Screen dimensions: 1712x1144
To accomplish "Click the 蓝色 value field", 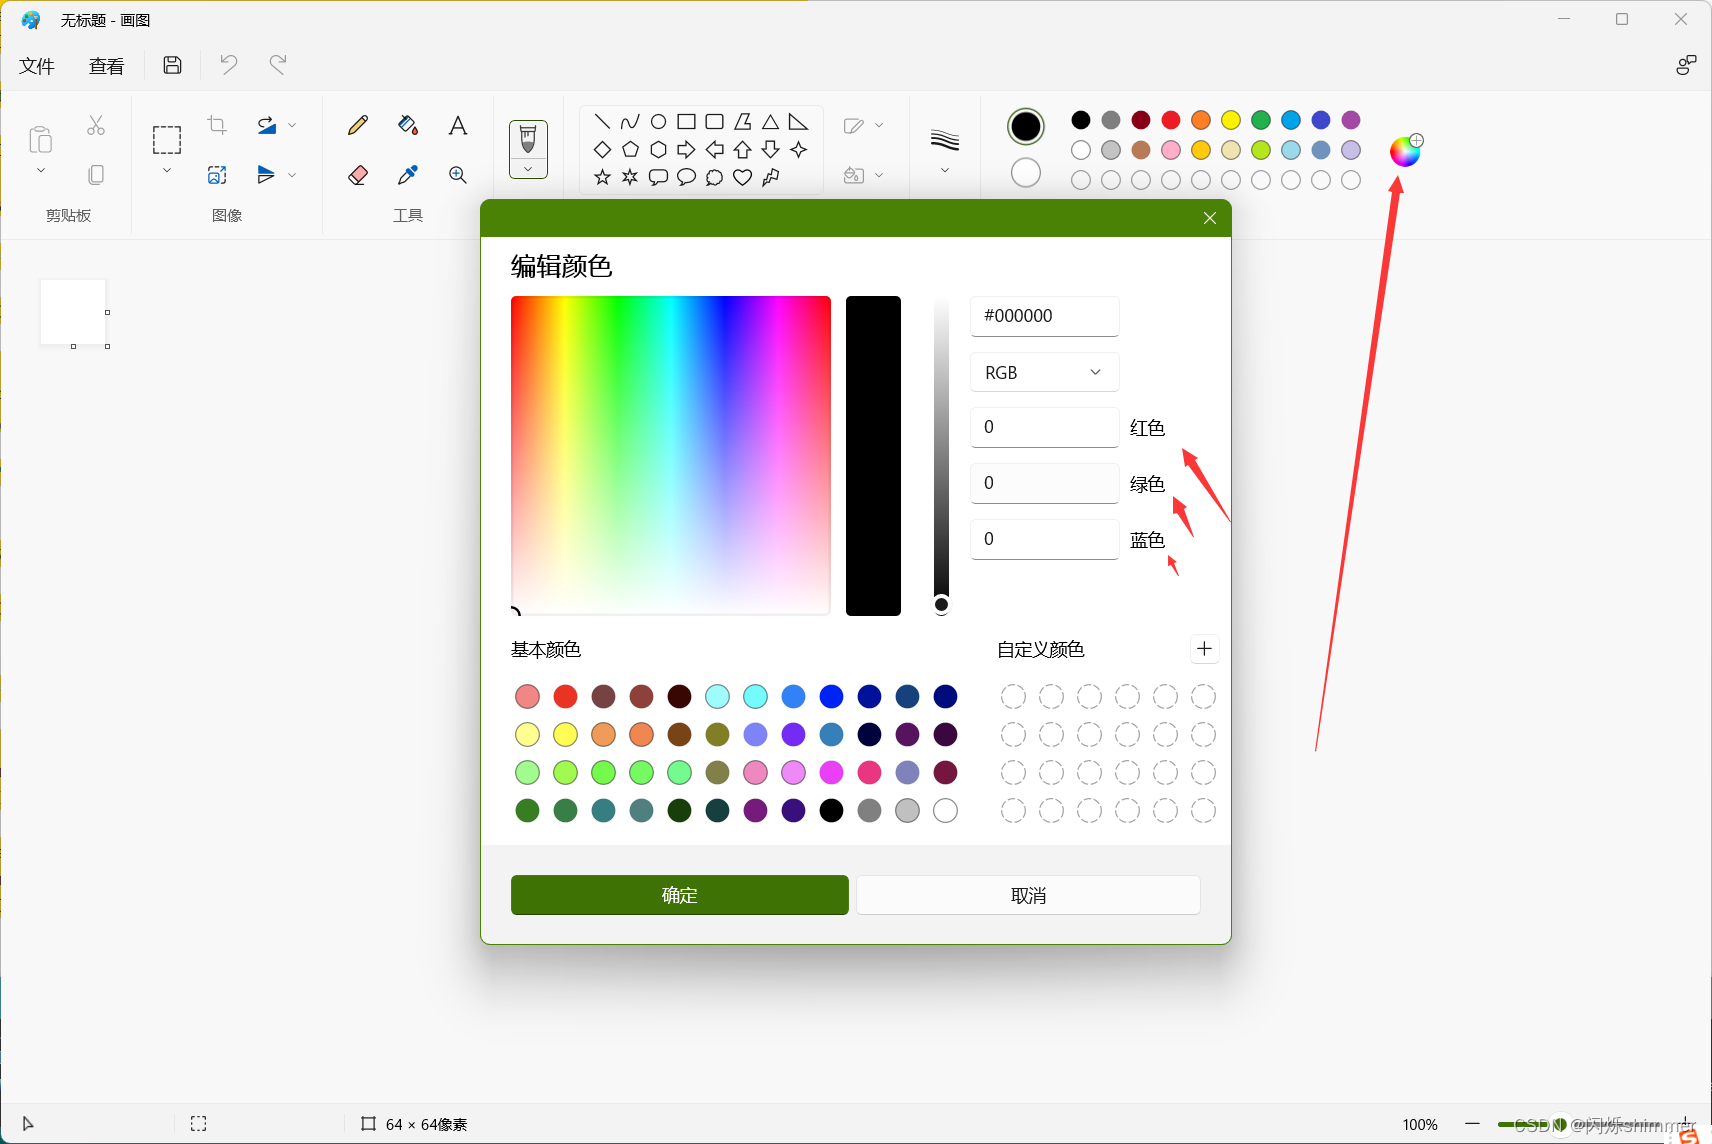I will click(1044, 539).
